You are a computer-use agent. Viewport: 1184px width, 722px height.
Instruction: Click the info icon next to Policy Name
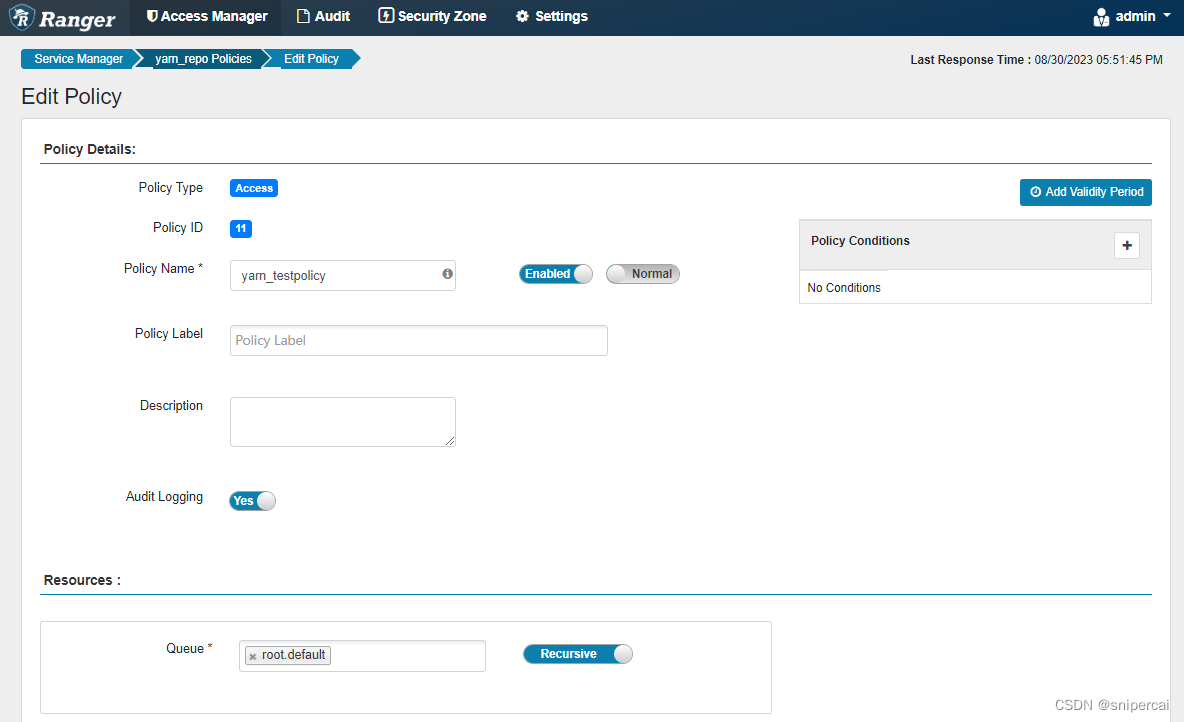[x=447, y=274]
